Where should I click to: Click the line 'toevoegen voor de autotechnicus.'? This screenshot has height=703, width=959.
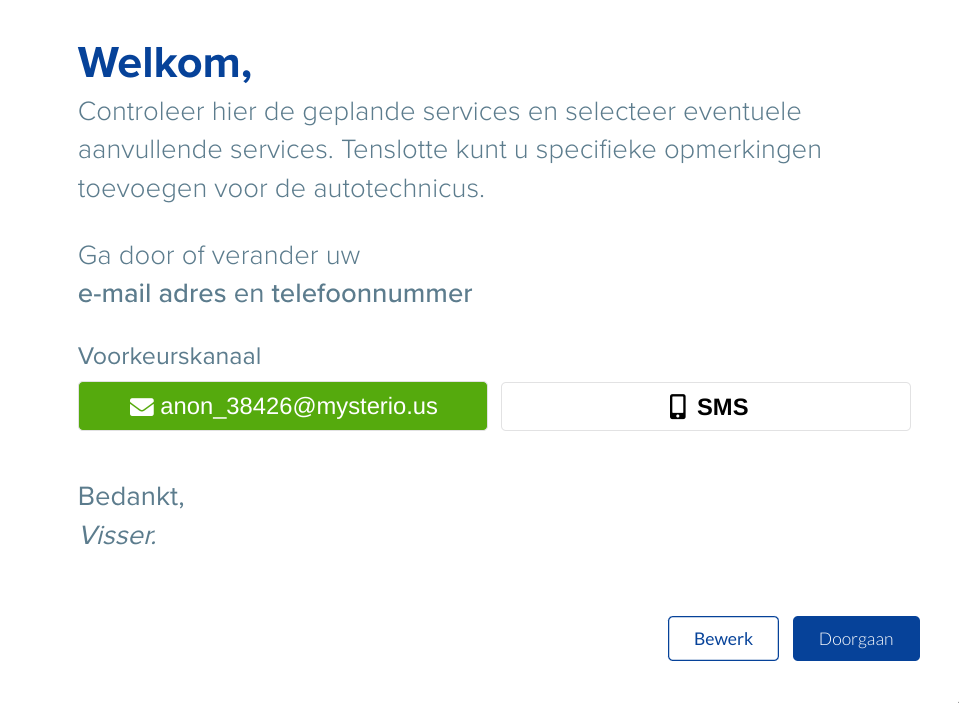pos(281,188)
